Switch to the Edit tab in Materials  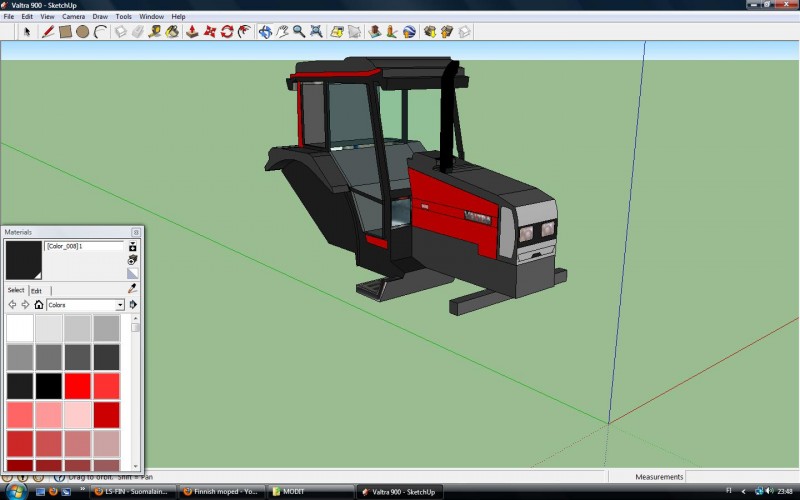pyautogui.click(x=36, y=290)
